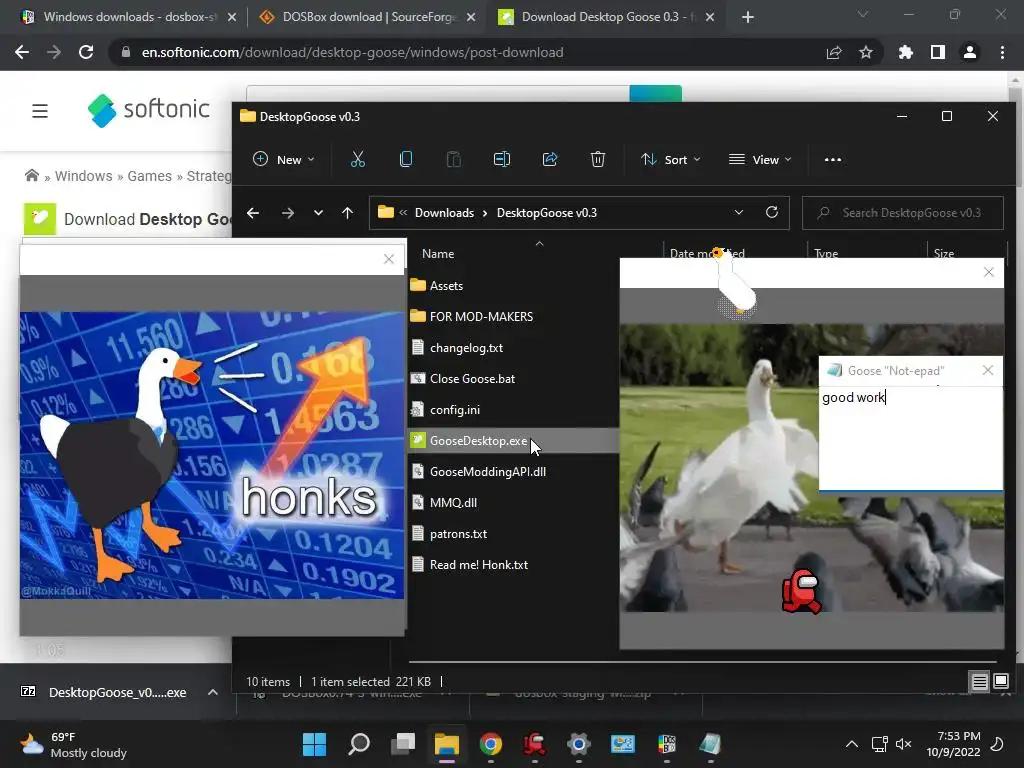Click Chrome address bar URL
The height and width of the screenshot is (768, 1024).
[352, 52]
